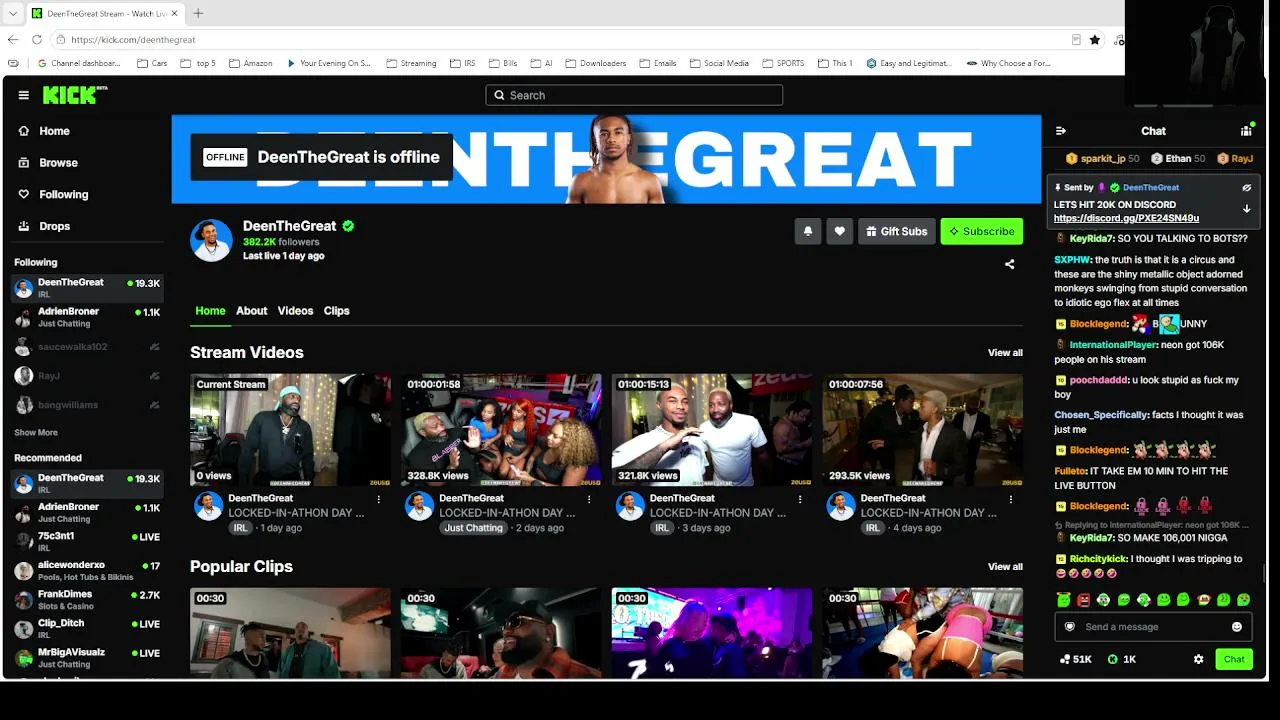Open the Discord invite link in pinned message
1280x720 pixels.
[1126, 218]
